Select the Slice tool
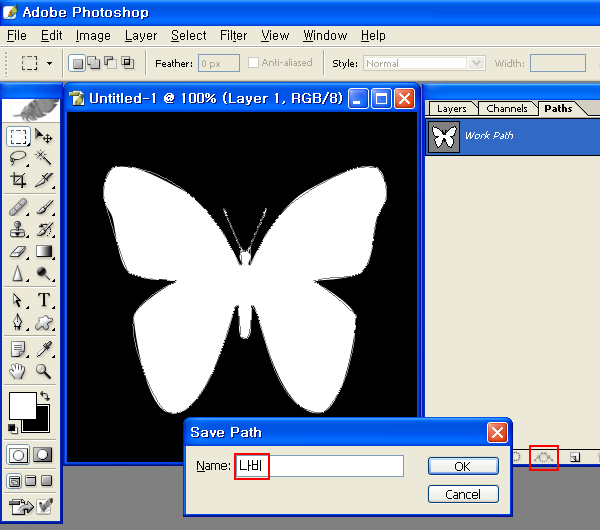This screenshot has width=600, height=530. 44,179
